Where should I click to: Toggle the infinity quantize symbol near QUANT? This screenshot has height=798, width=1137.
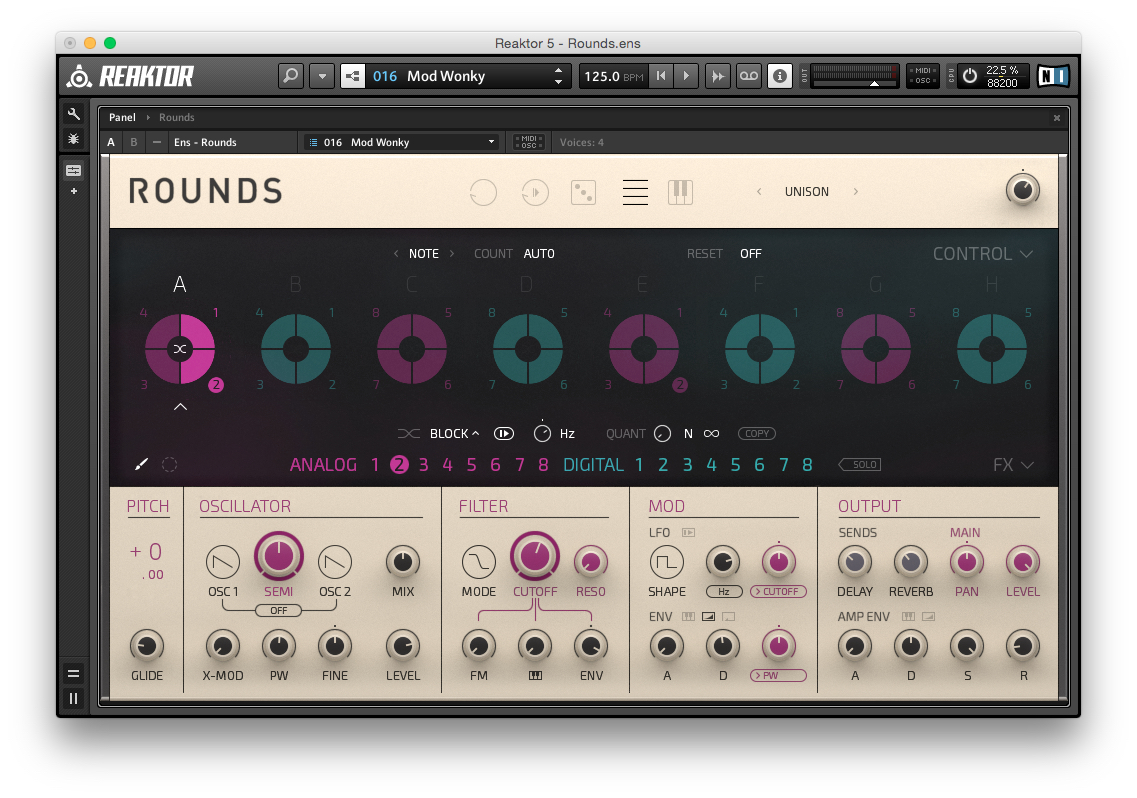(x=711, y=433)
